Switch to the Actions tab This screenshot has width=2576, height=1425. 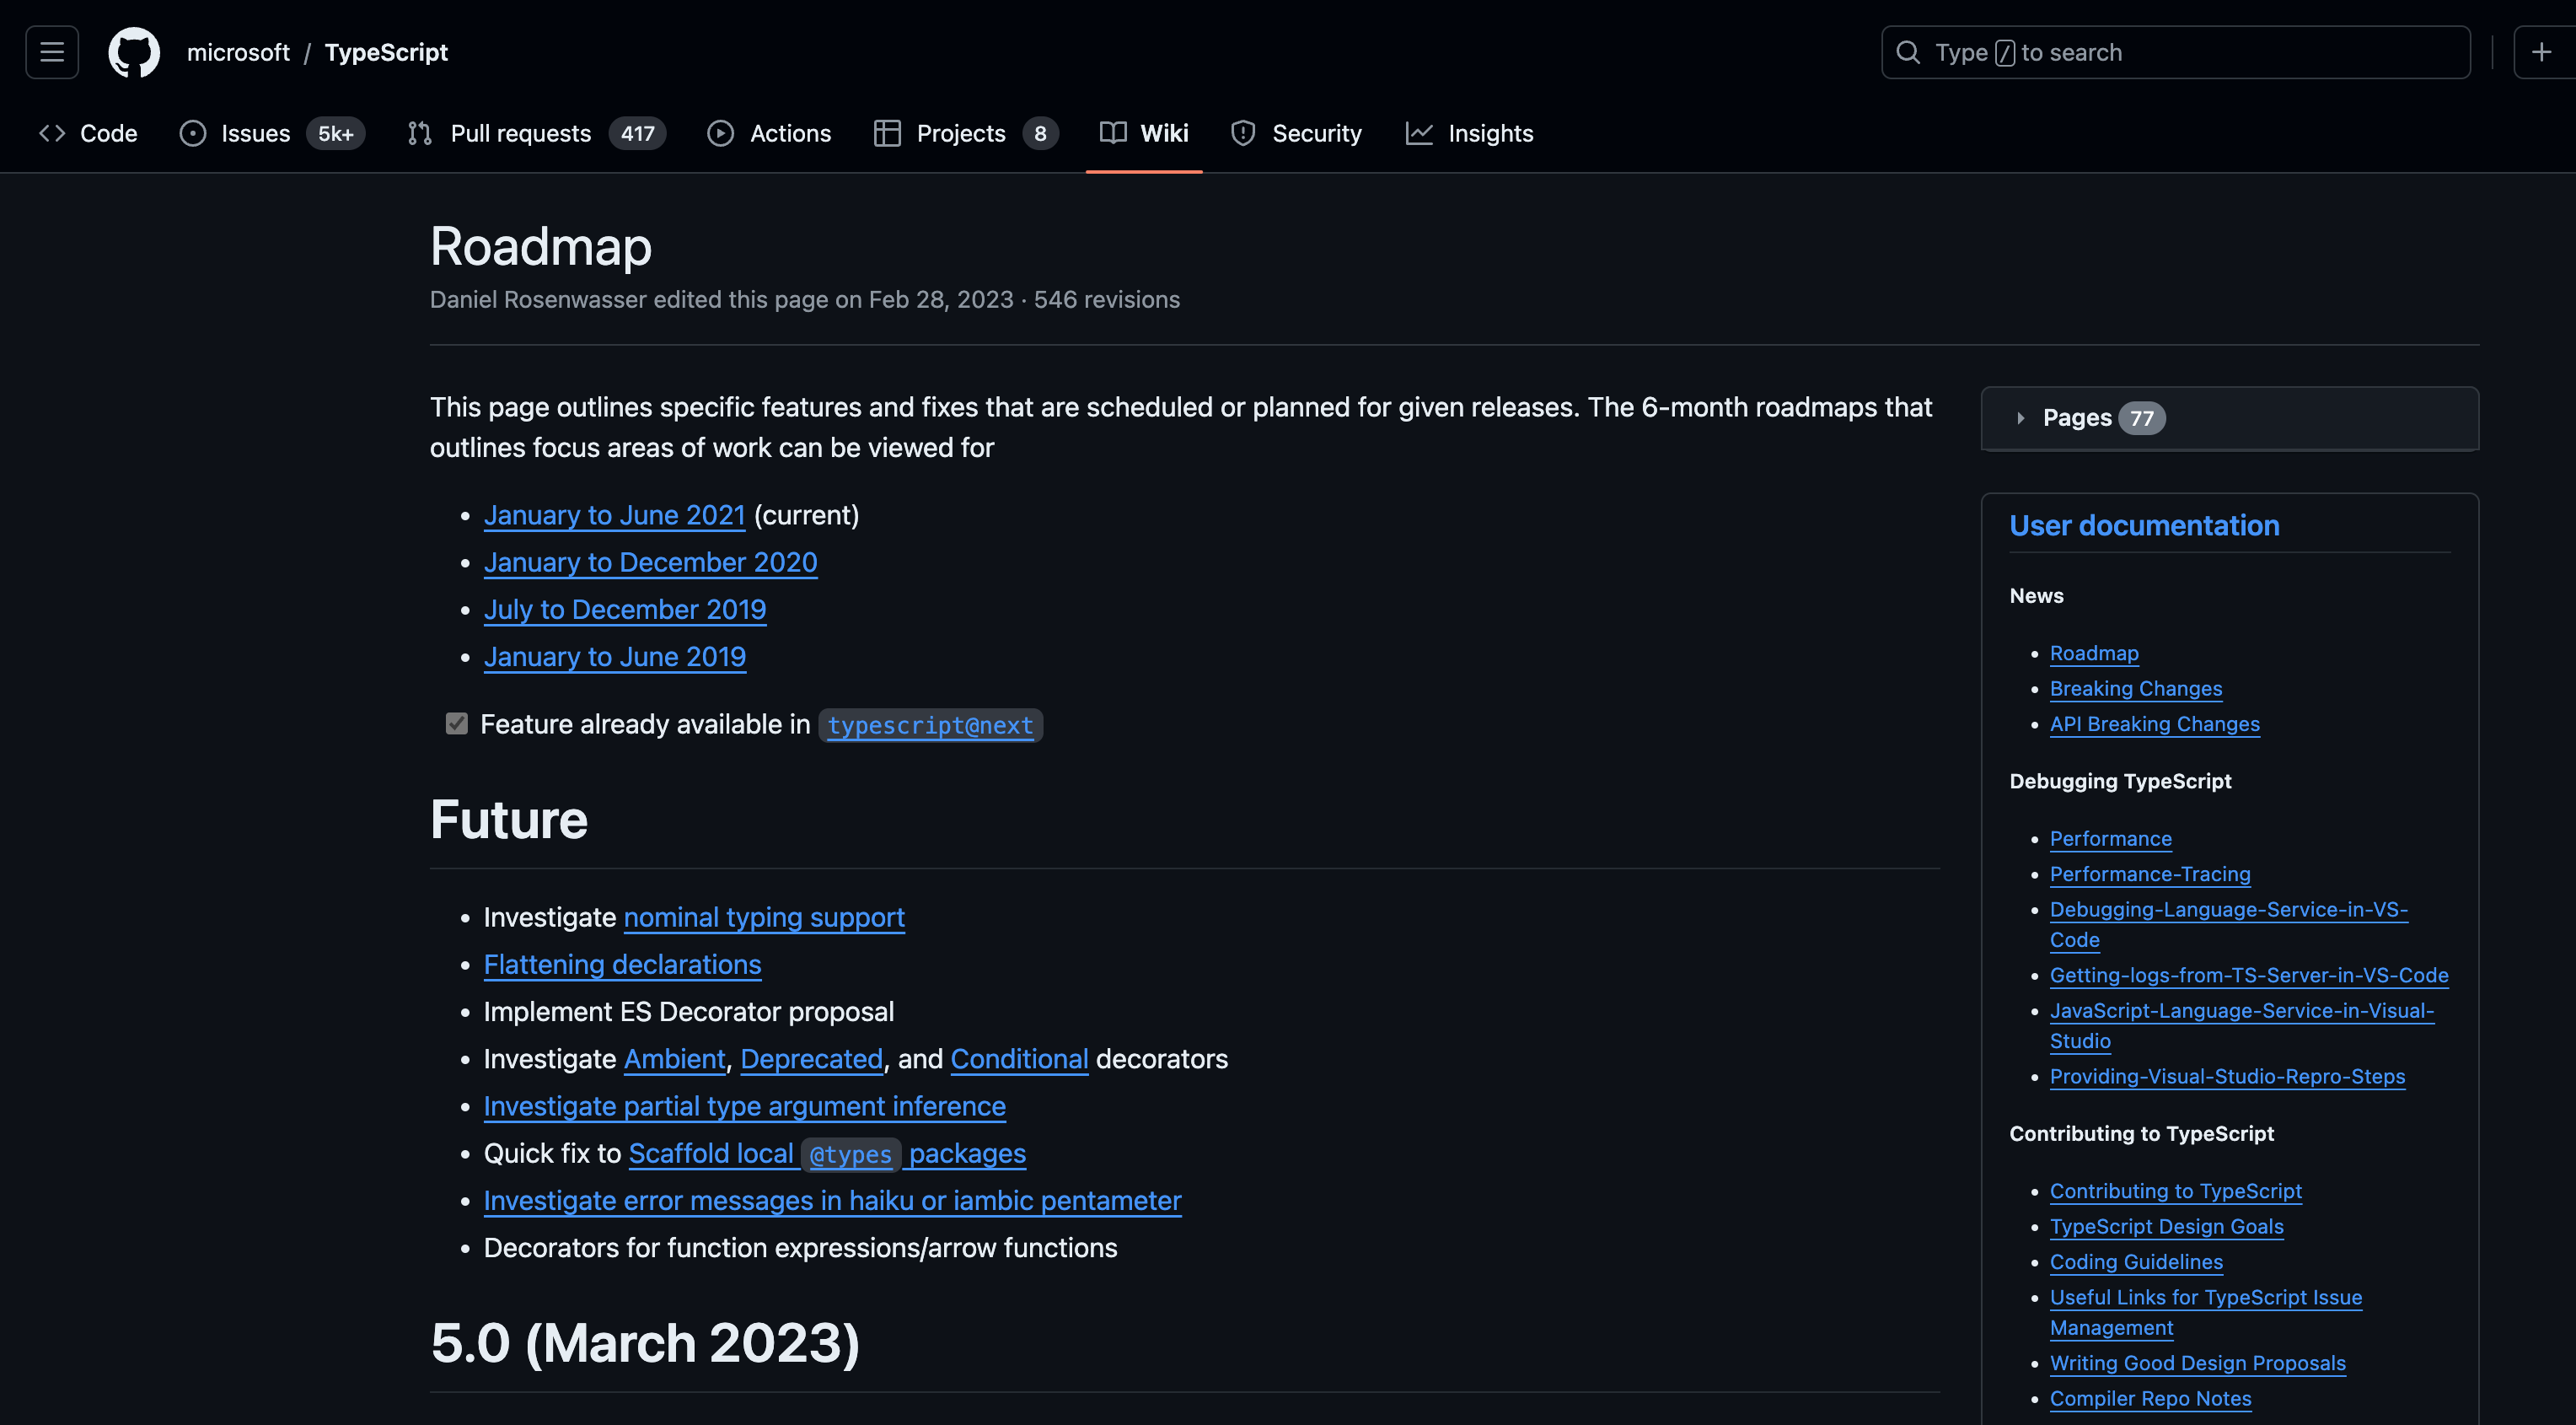point(769,133)
